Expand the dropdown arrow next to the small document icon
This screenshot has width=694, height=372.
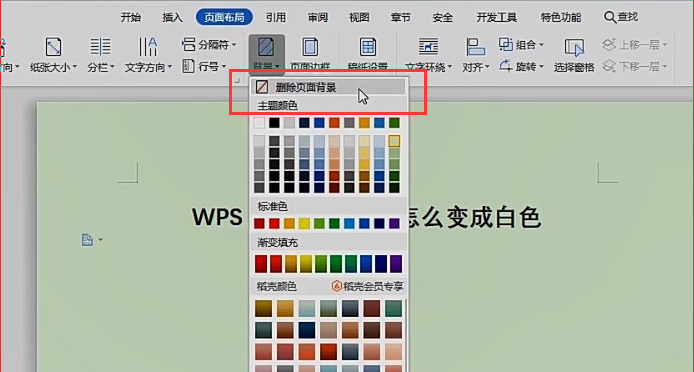pos(100,240)
